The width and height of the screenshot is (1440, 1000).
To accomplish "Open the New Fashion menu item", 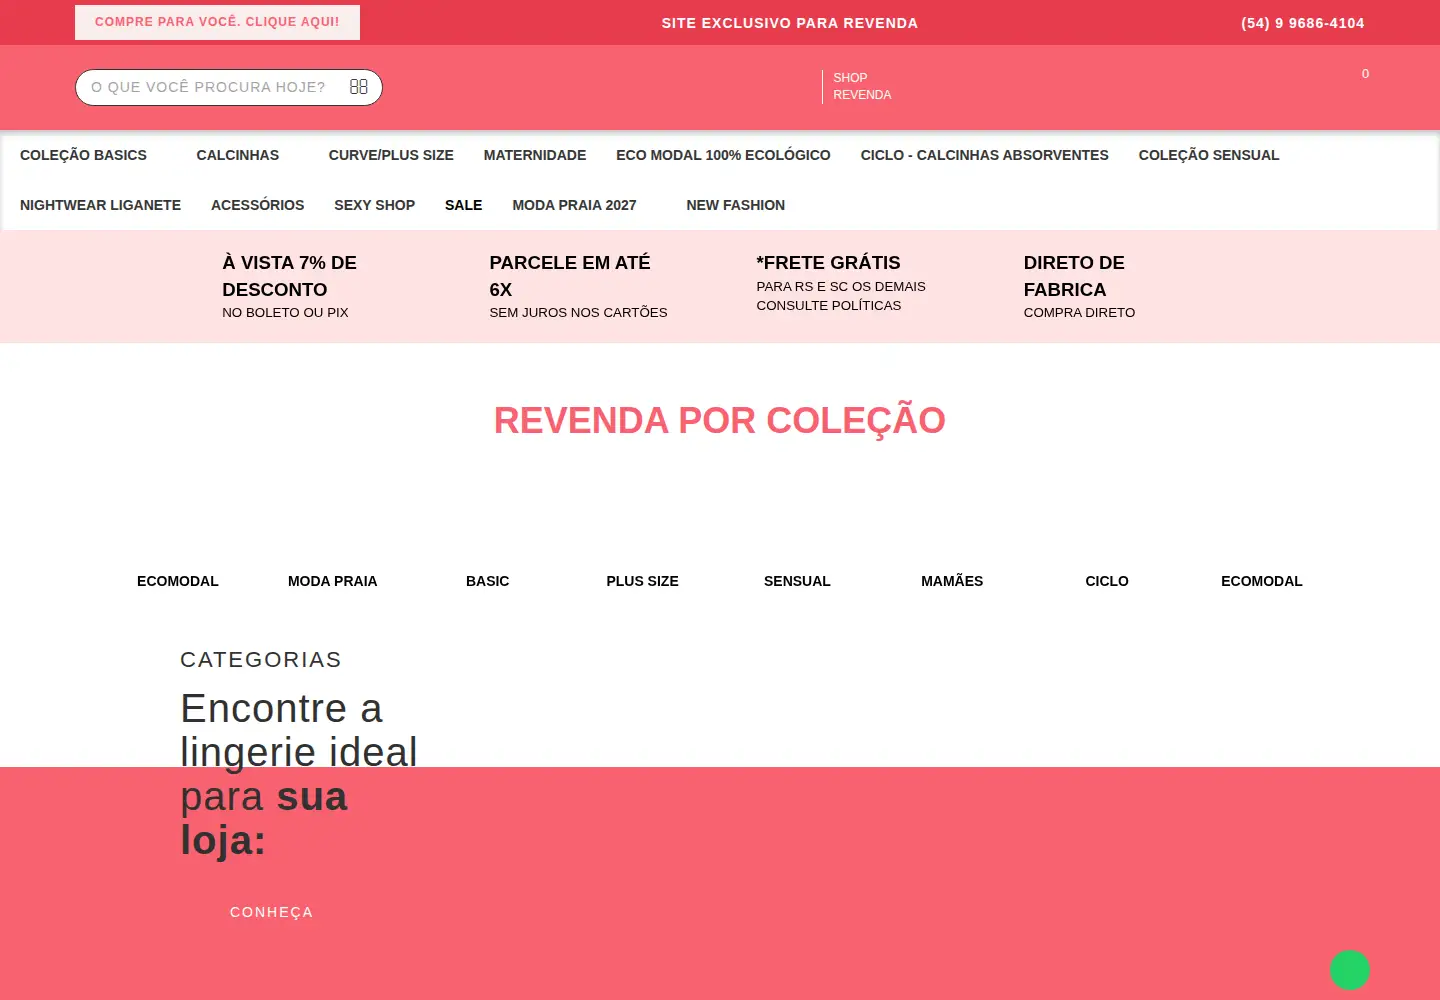I will tap(735, 205).
